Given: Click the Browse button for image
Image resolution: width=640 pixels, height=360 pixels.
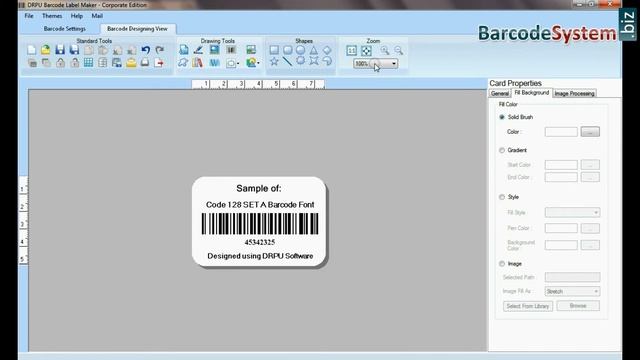Looking at the screenshot, I should 578,306.
